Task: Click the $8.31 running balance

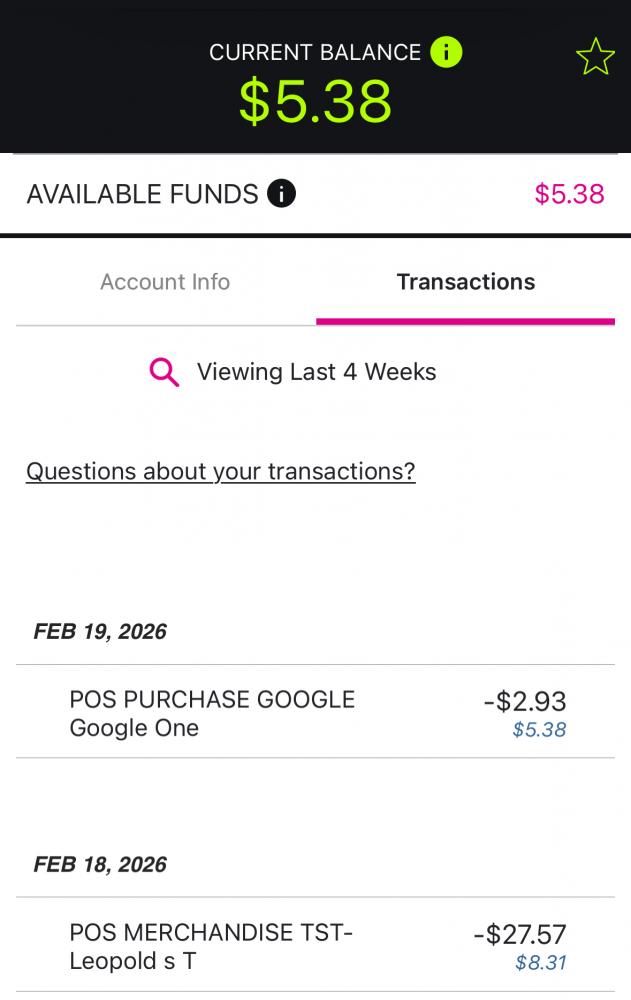Action: tap(540, 963)
